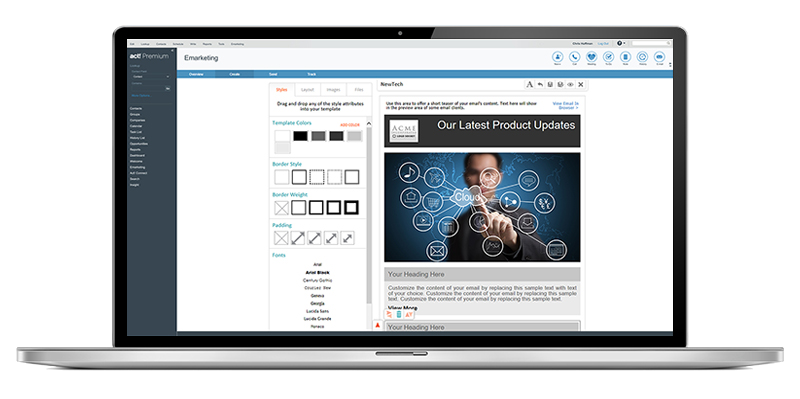This screenshot has width=800, height=399.
Task: Open the Images tab
Action: pos(334,90)
